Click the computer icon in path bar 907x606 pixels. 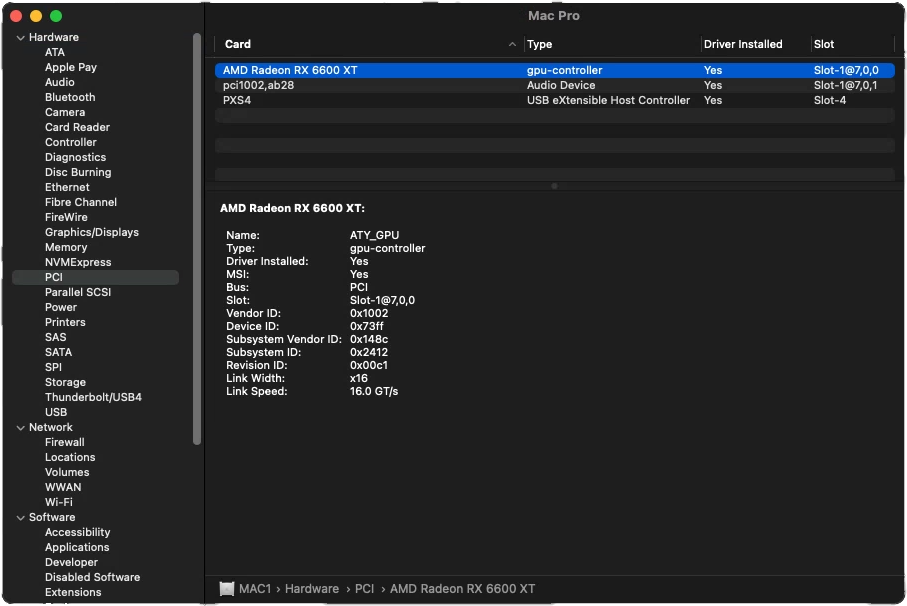pos(227,589)
